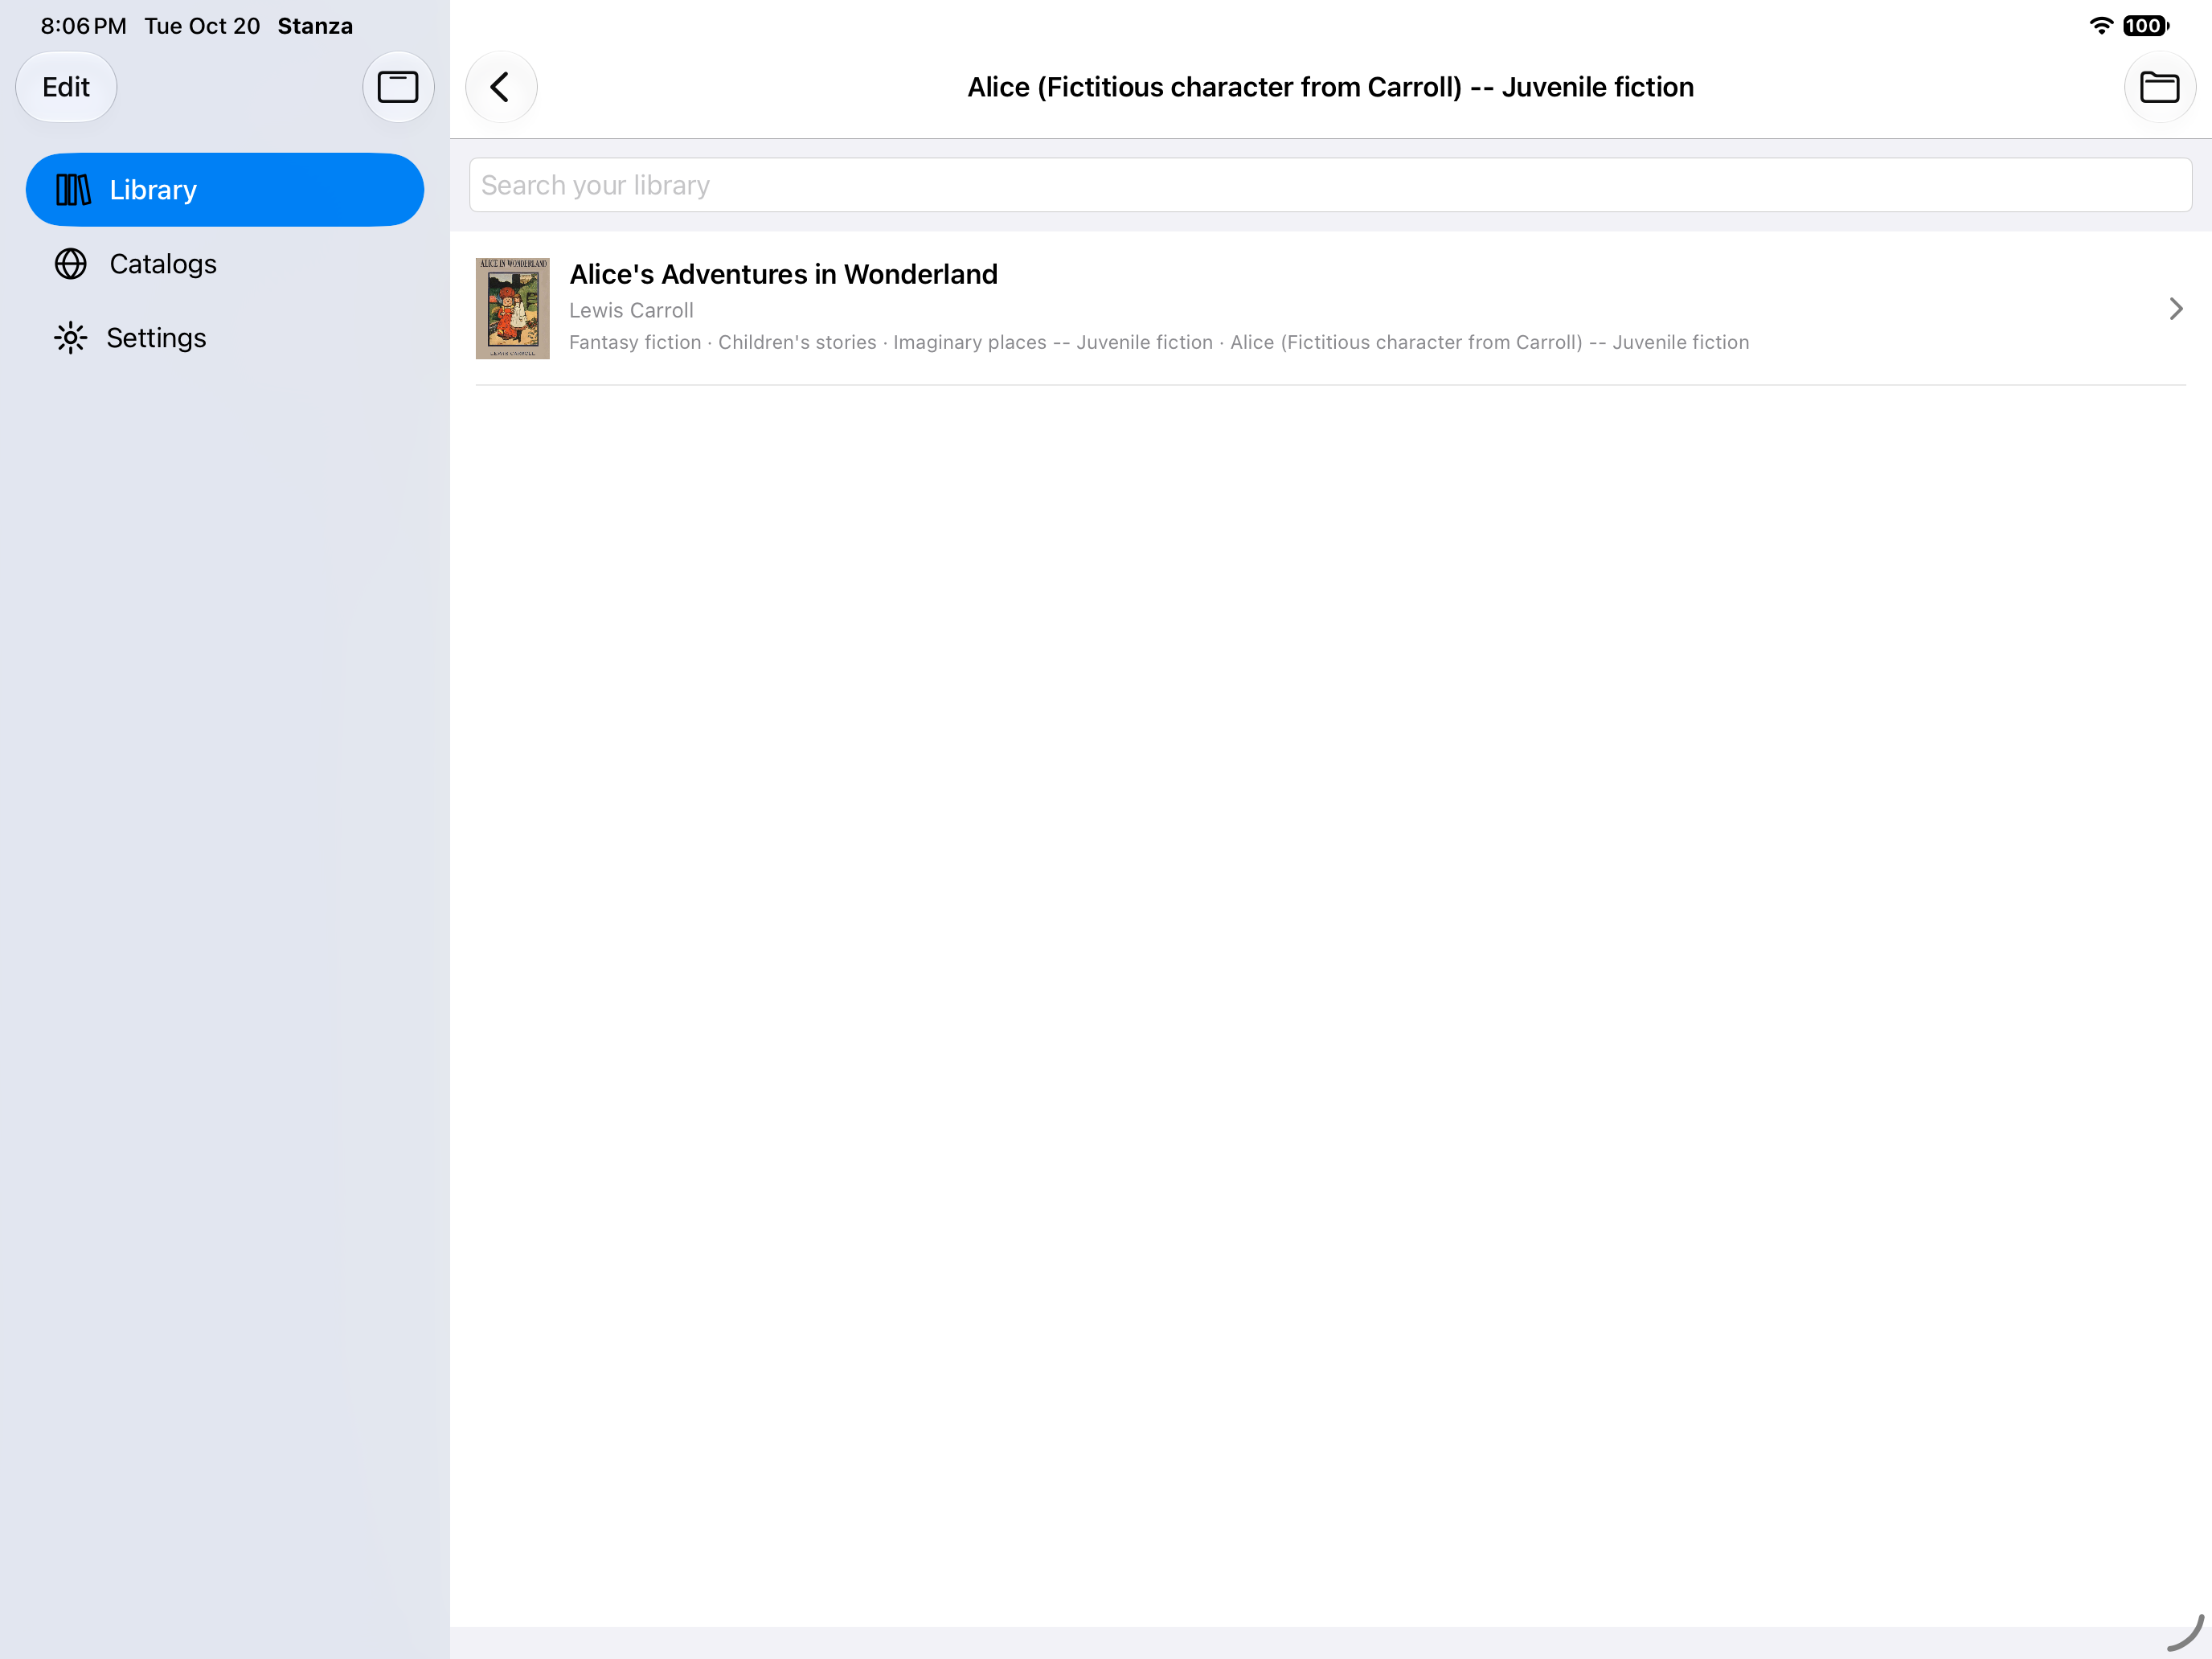This screenshot has width=2212, height=1659.
Task: Tap the Wi-Fi status icon
Action: point(2101,26)
